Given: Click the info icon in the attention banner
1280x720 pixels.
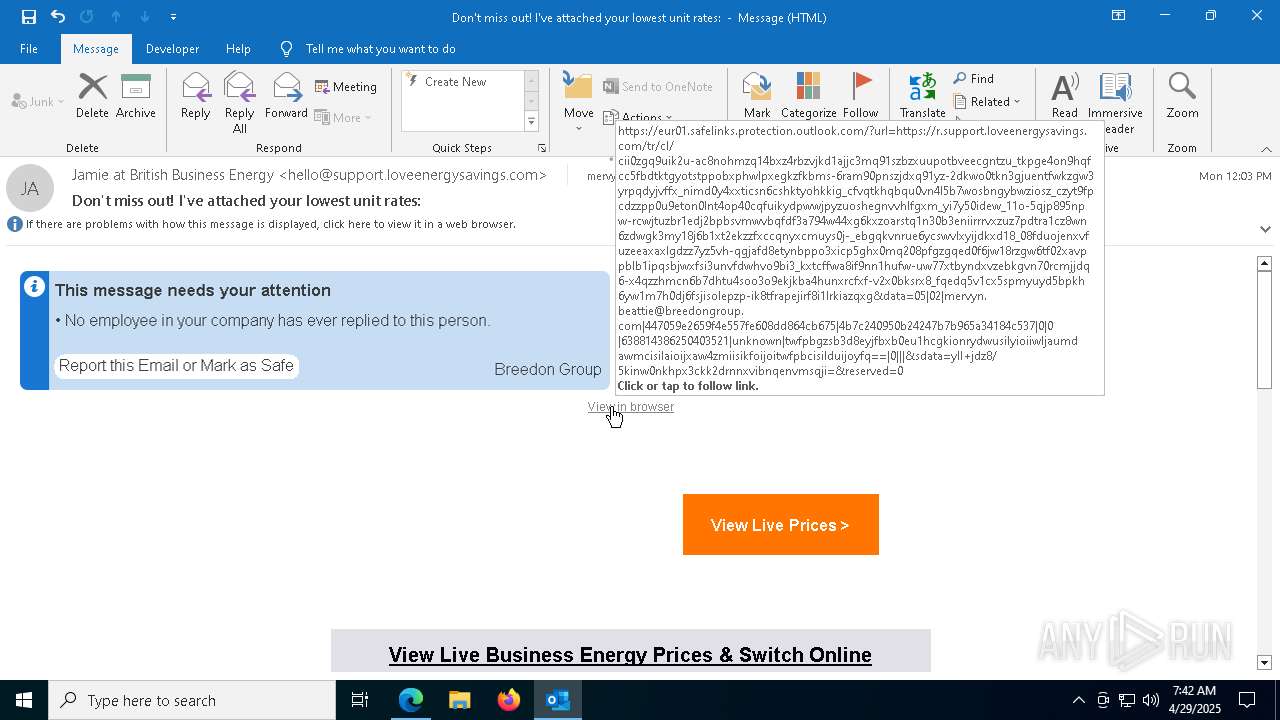Looking at the screenshot, I should [34, 287].
